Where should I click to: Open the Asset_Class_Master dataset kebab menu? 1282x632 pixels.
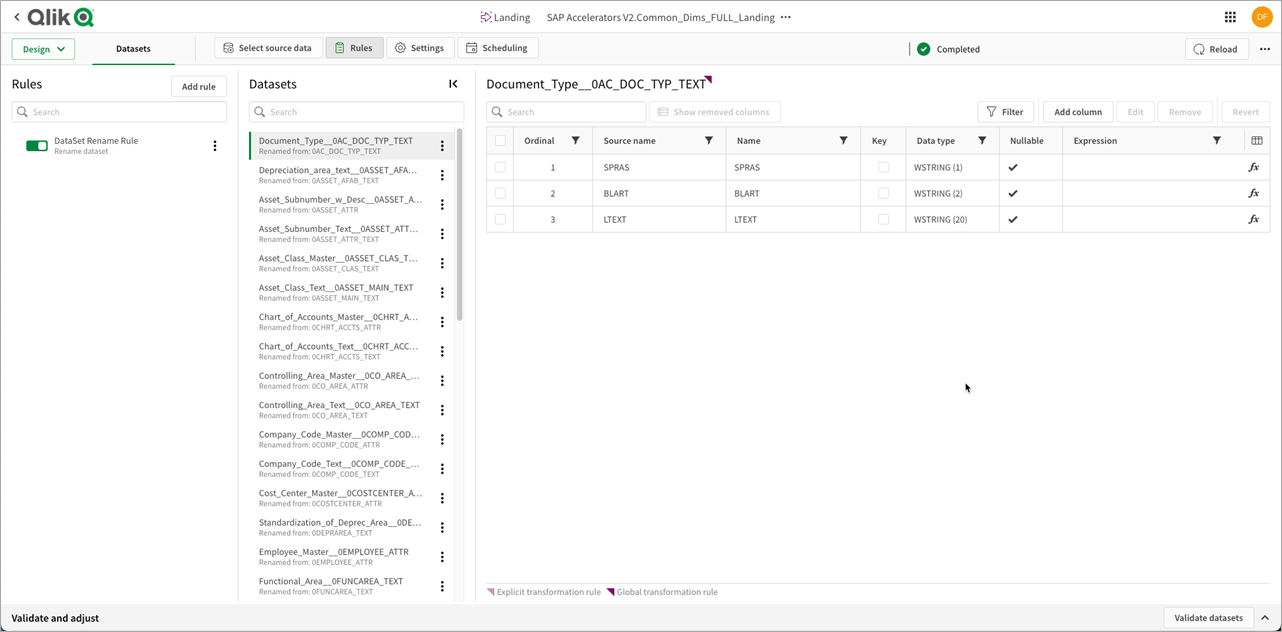click(442, 263)
